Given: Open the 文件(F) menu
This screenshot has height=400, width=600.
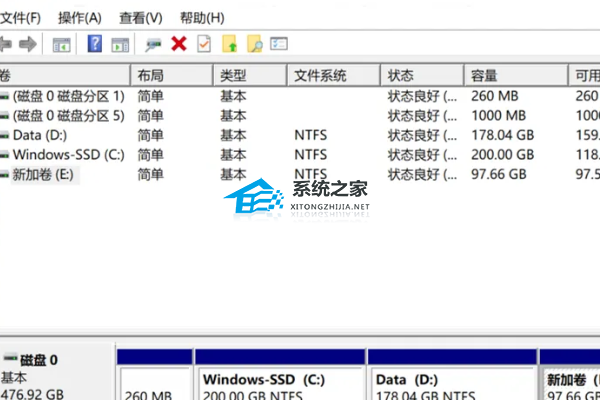Looking at the screenshot, I should click(x=20, y=18).
